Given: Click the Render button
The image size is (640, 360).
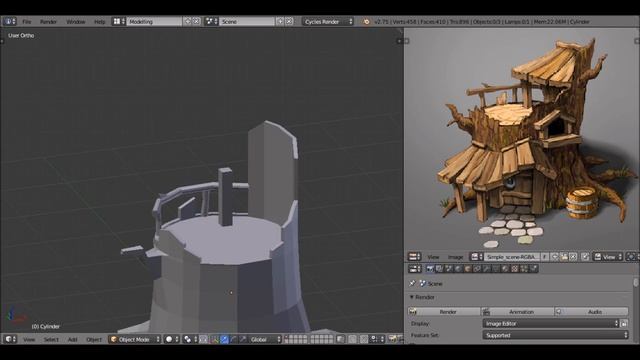Looking at the screenshot, I should (x=444, y=312).
